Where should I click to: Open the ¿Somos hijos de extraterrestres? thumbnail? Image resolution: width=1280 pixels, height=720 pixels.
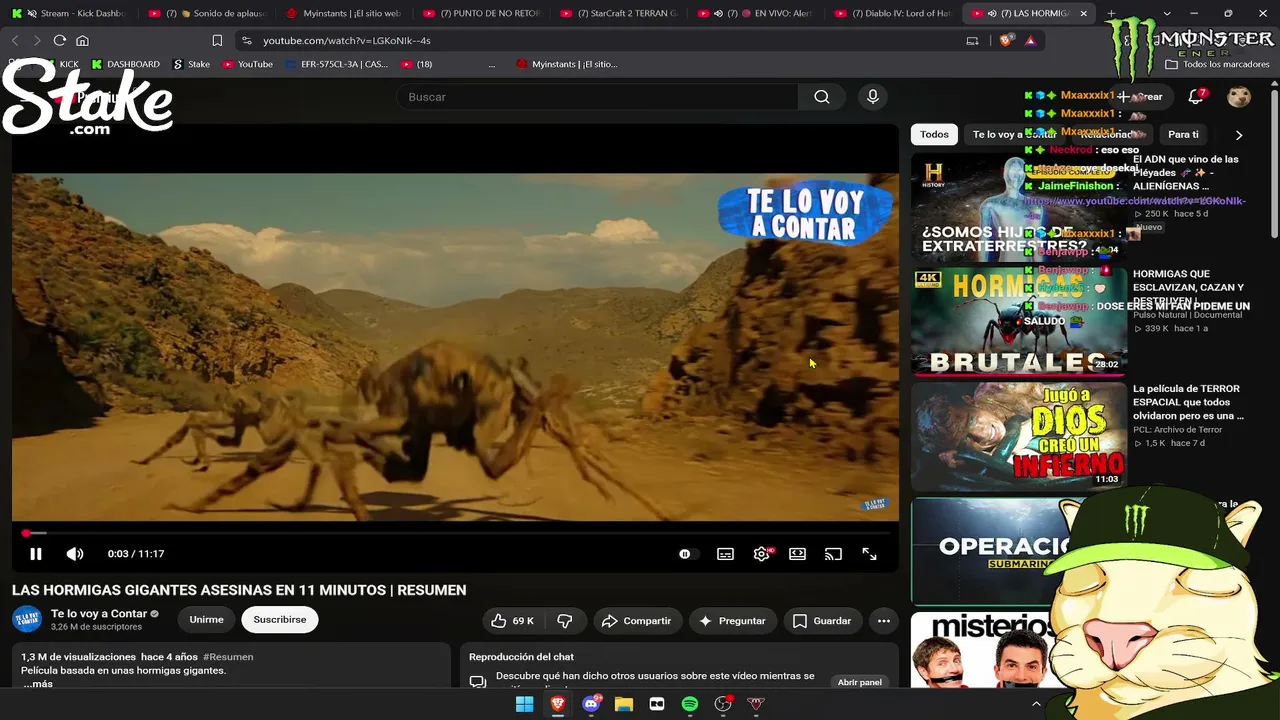click(x=1019, y=207)
